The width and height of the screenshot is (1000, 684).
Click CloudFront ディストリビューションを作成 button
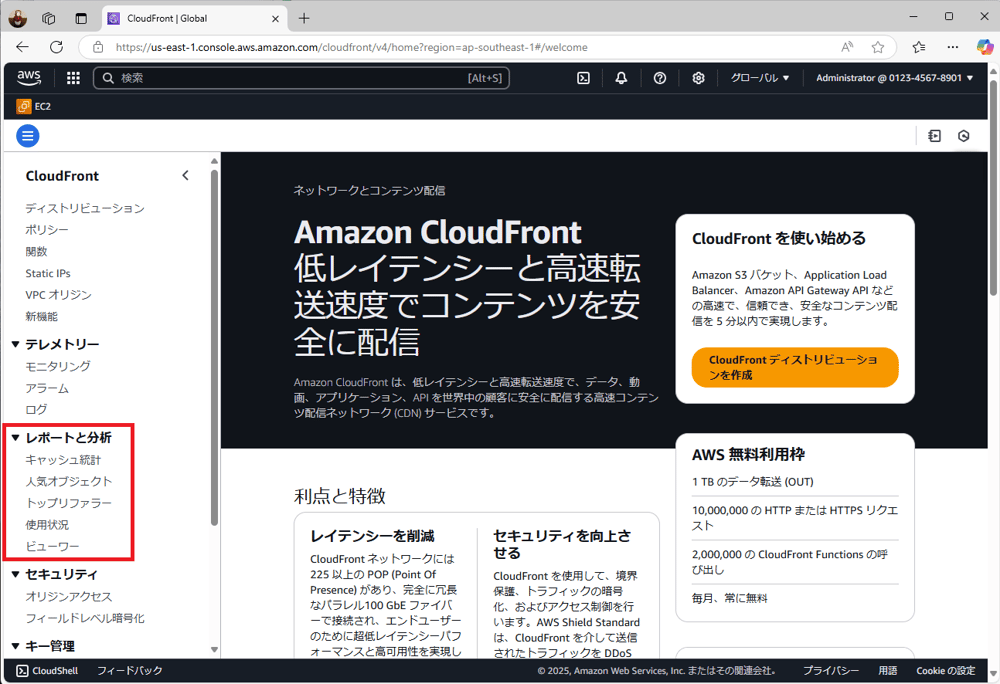795,367
